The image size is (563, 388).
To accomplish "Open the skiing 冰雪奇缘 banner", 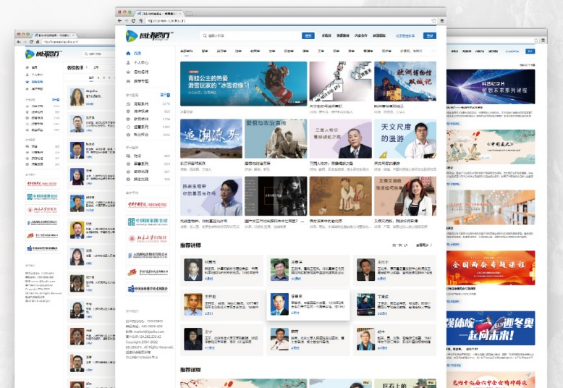I will 243,83.
